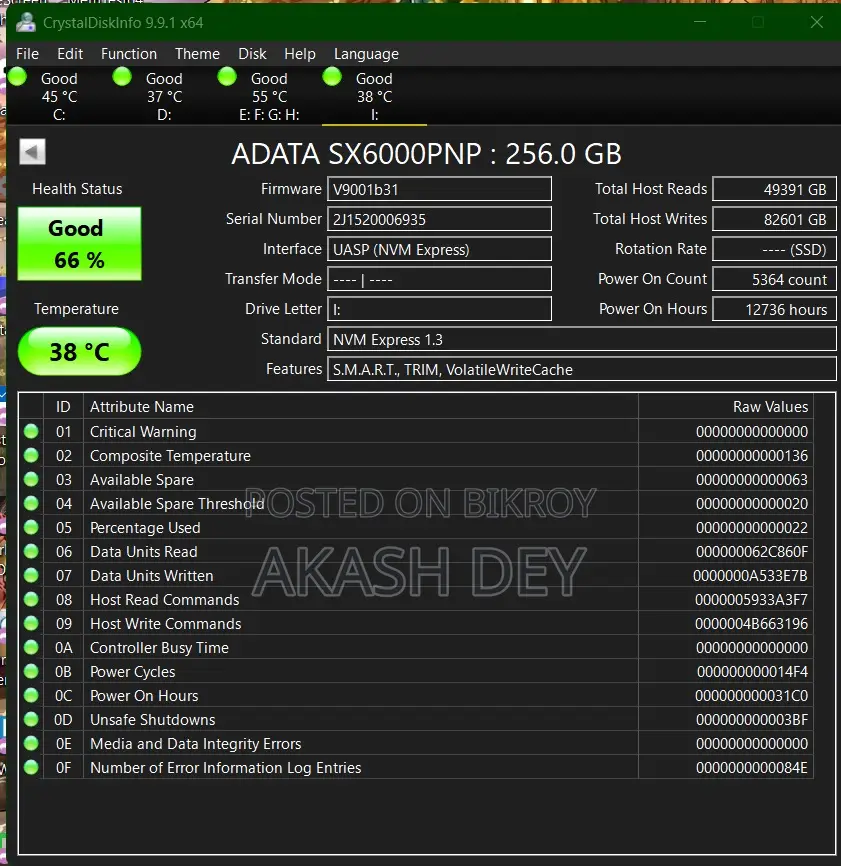The height and width of the screenshot is (866, 841).
Task: Open the Help menu
Action: [300, 54]
